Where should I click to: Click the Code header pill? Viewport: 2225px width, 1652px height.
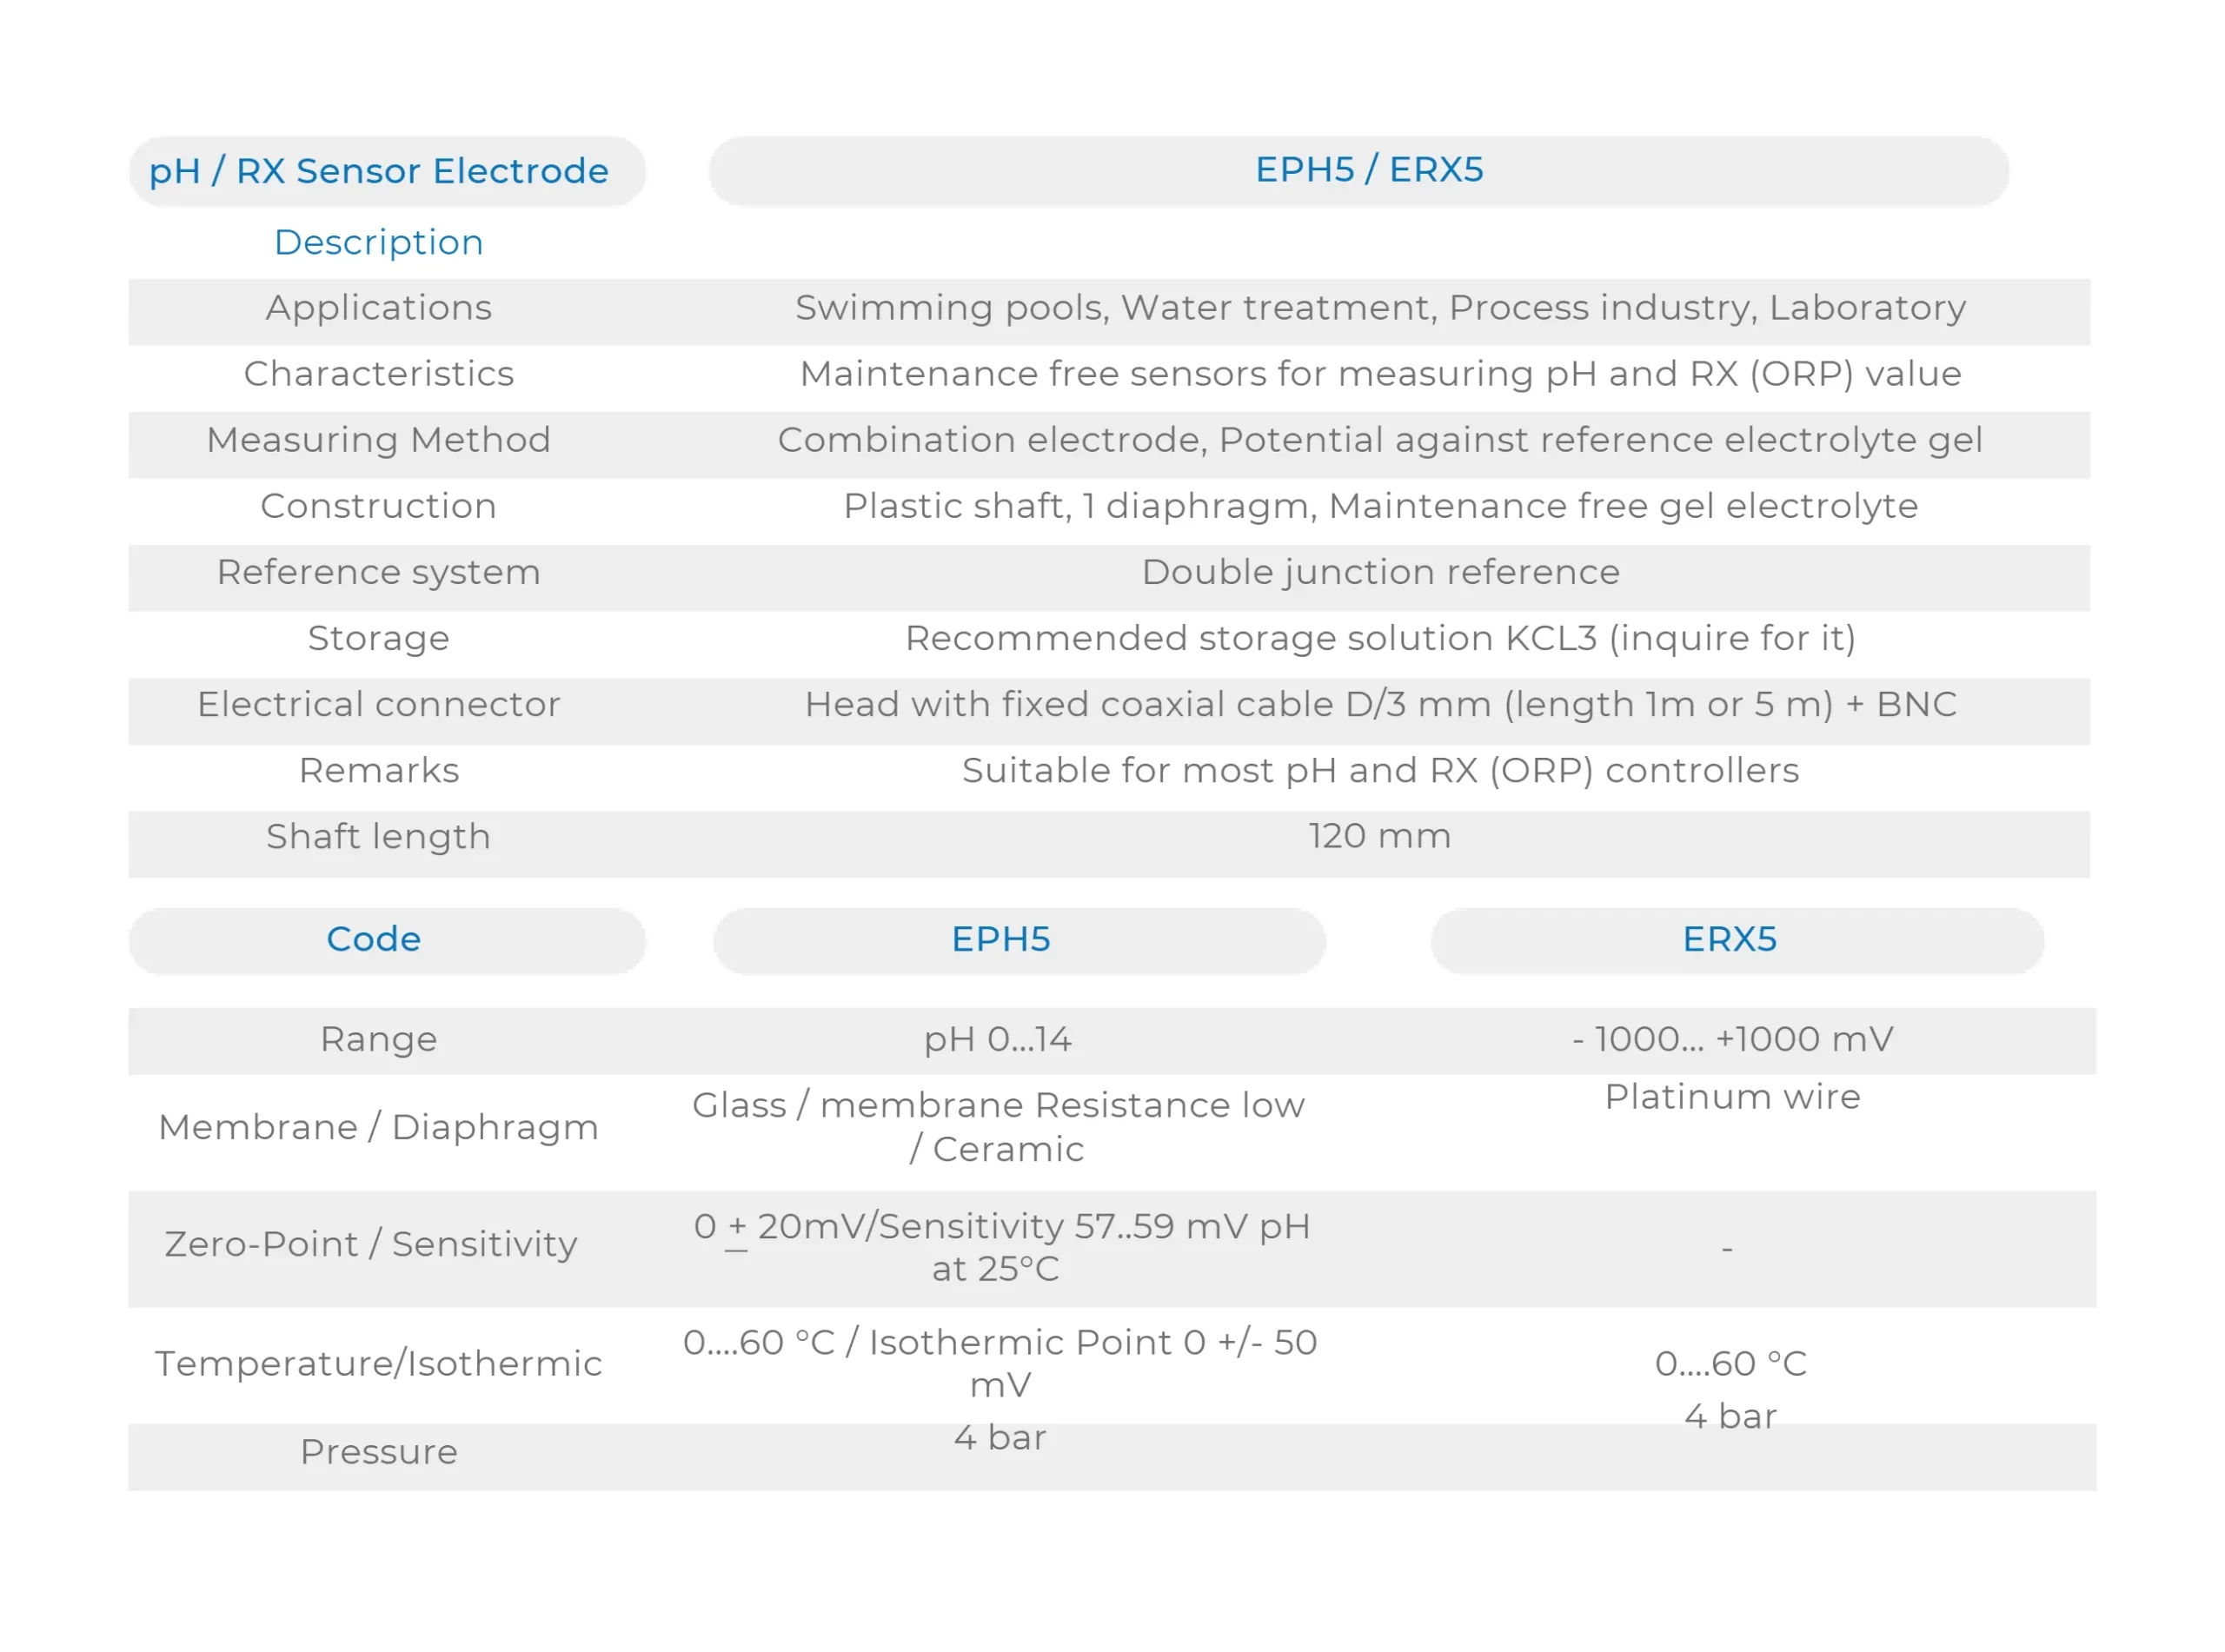[x=374, y=939]
